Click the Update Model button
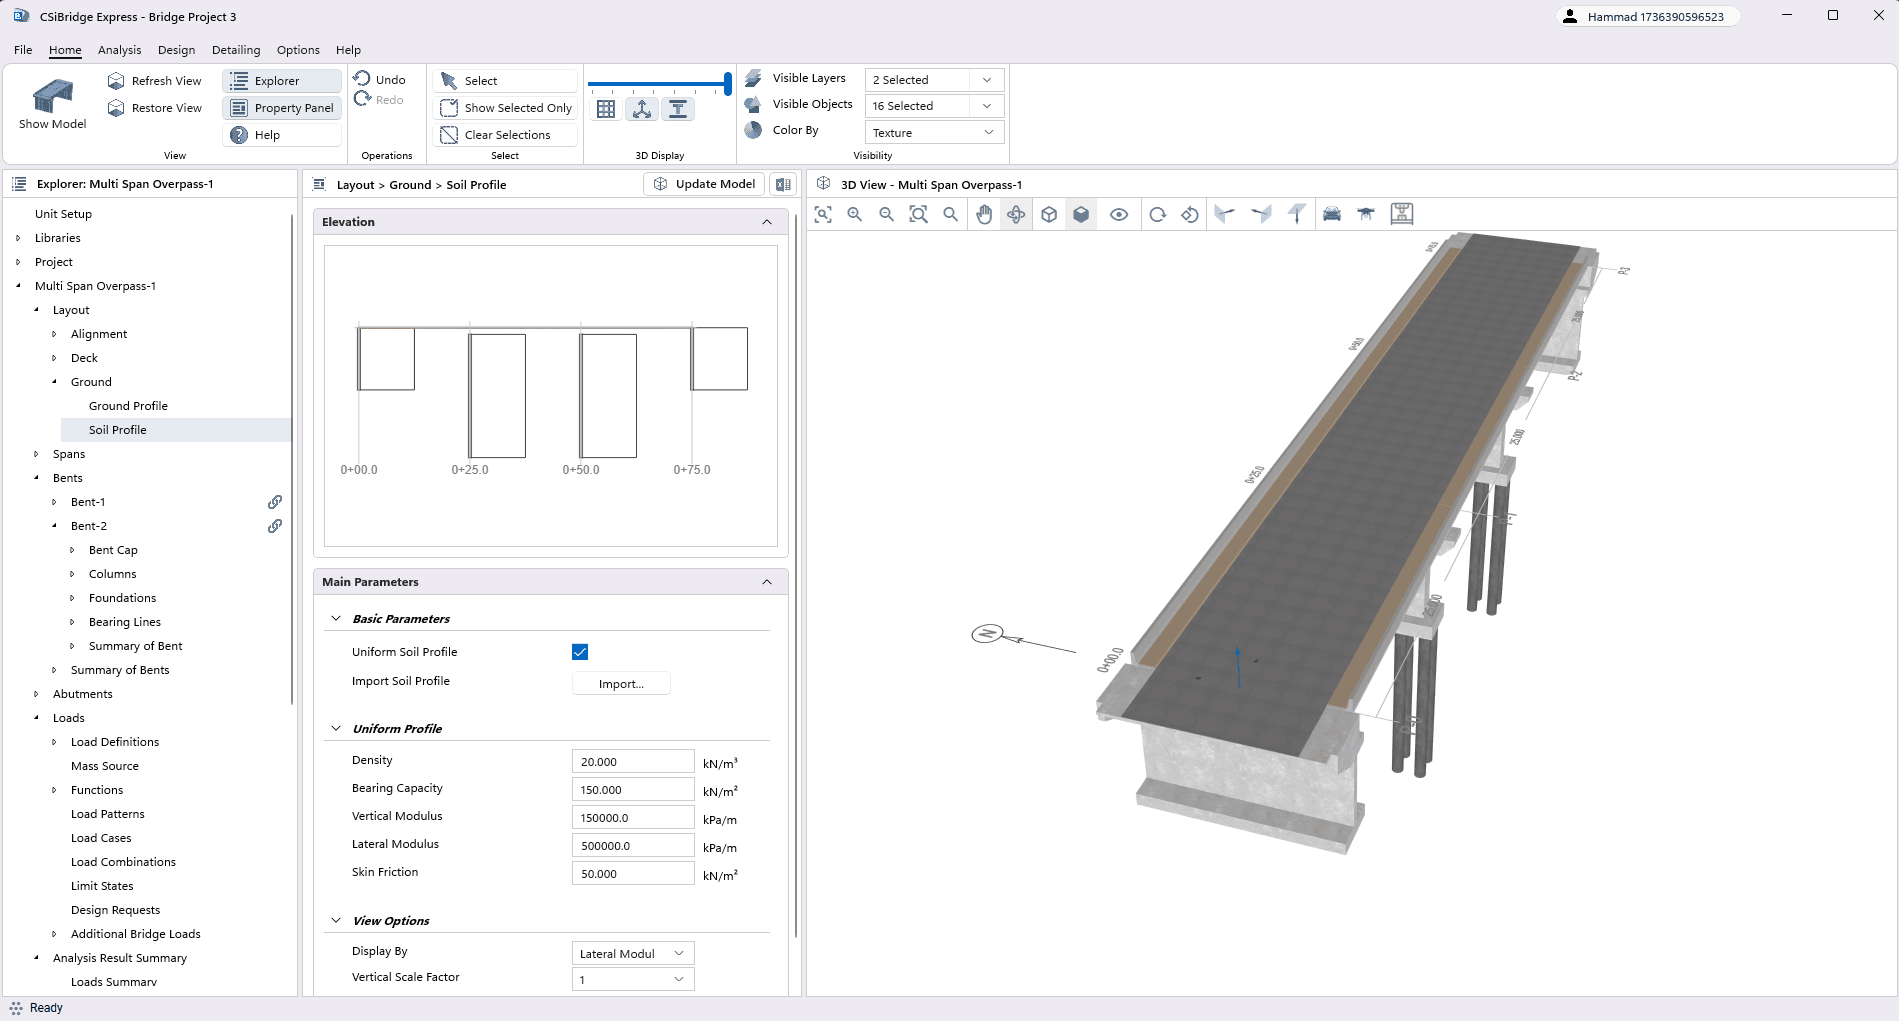 (x=704, y=184)
